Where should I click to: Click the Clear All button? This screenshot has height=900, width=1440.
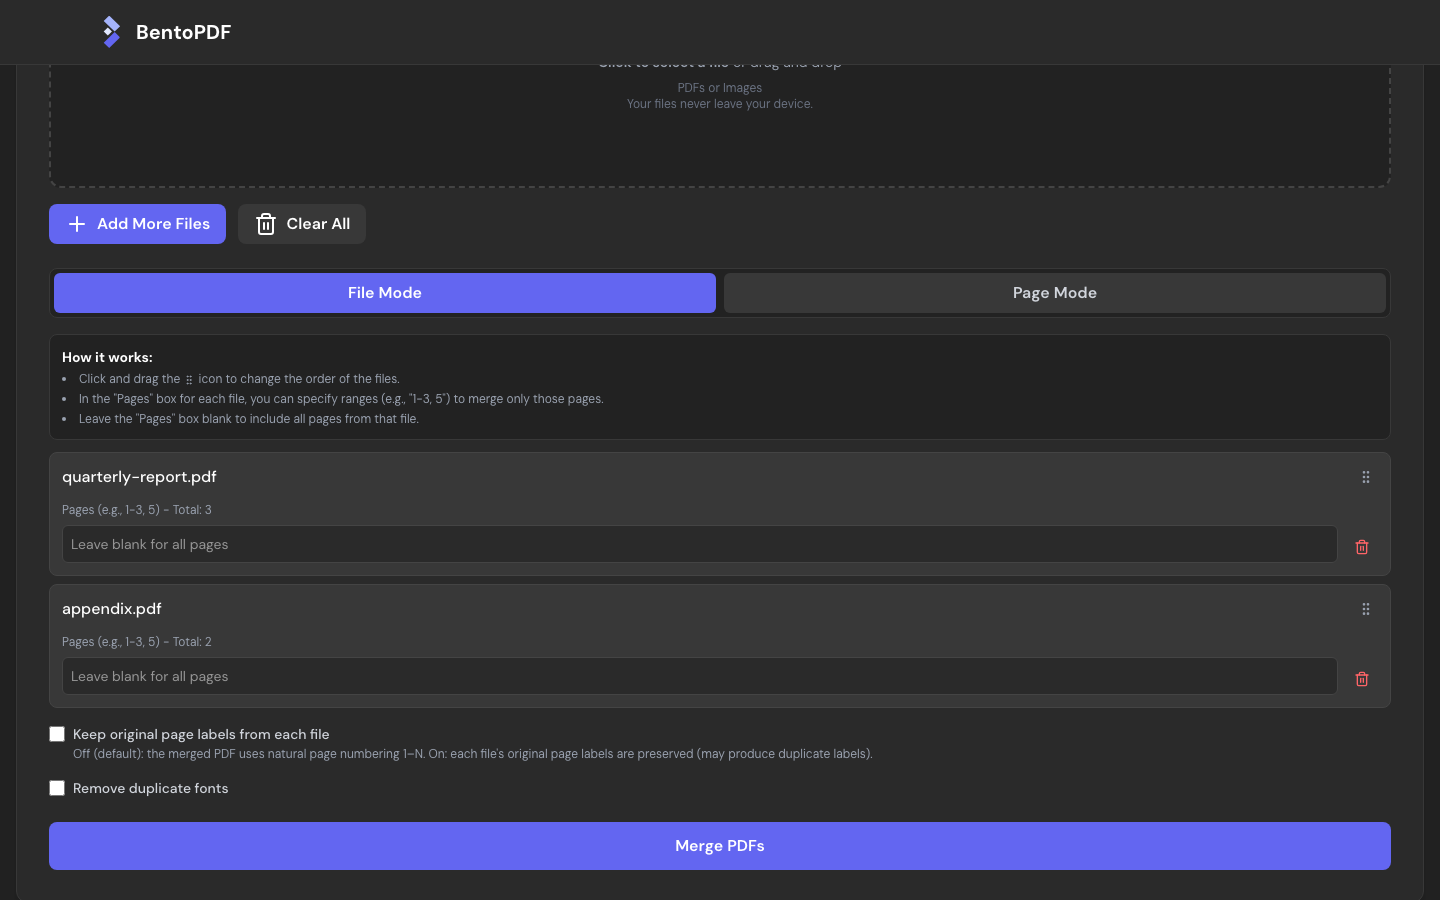[302, 224]
